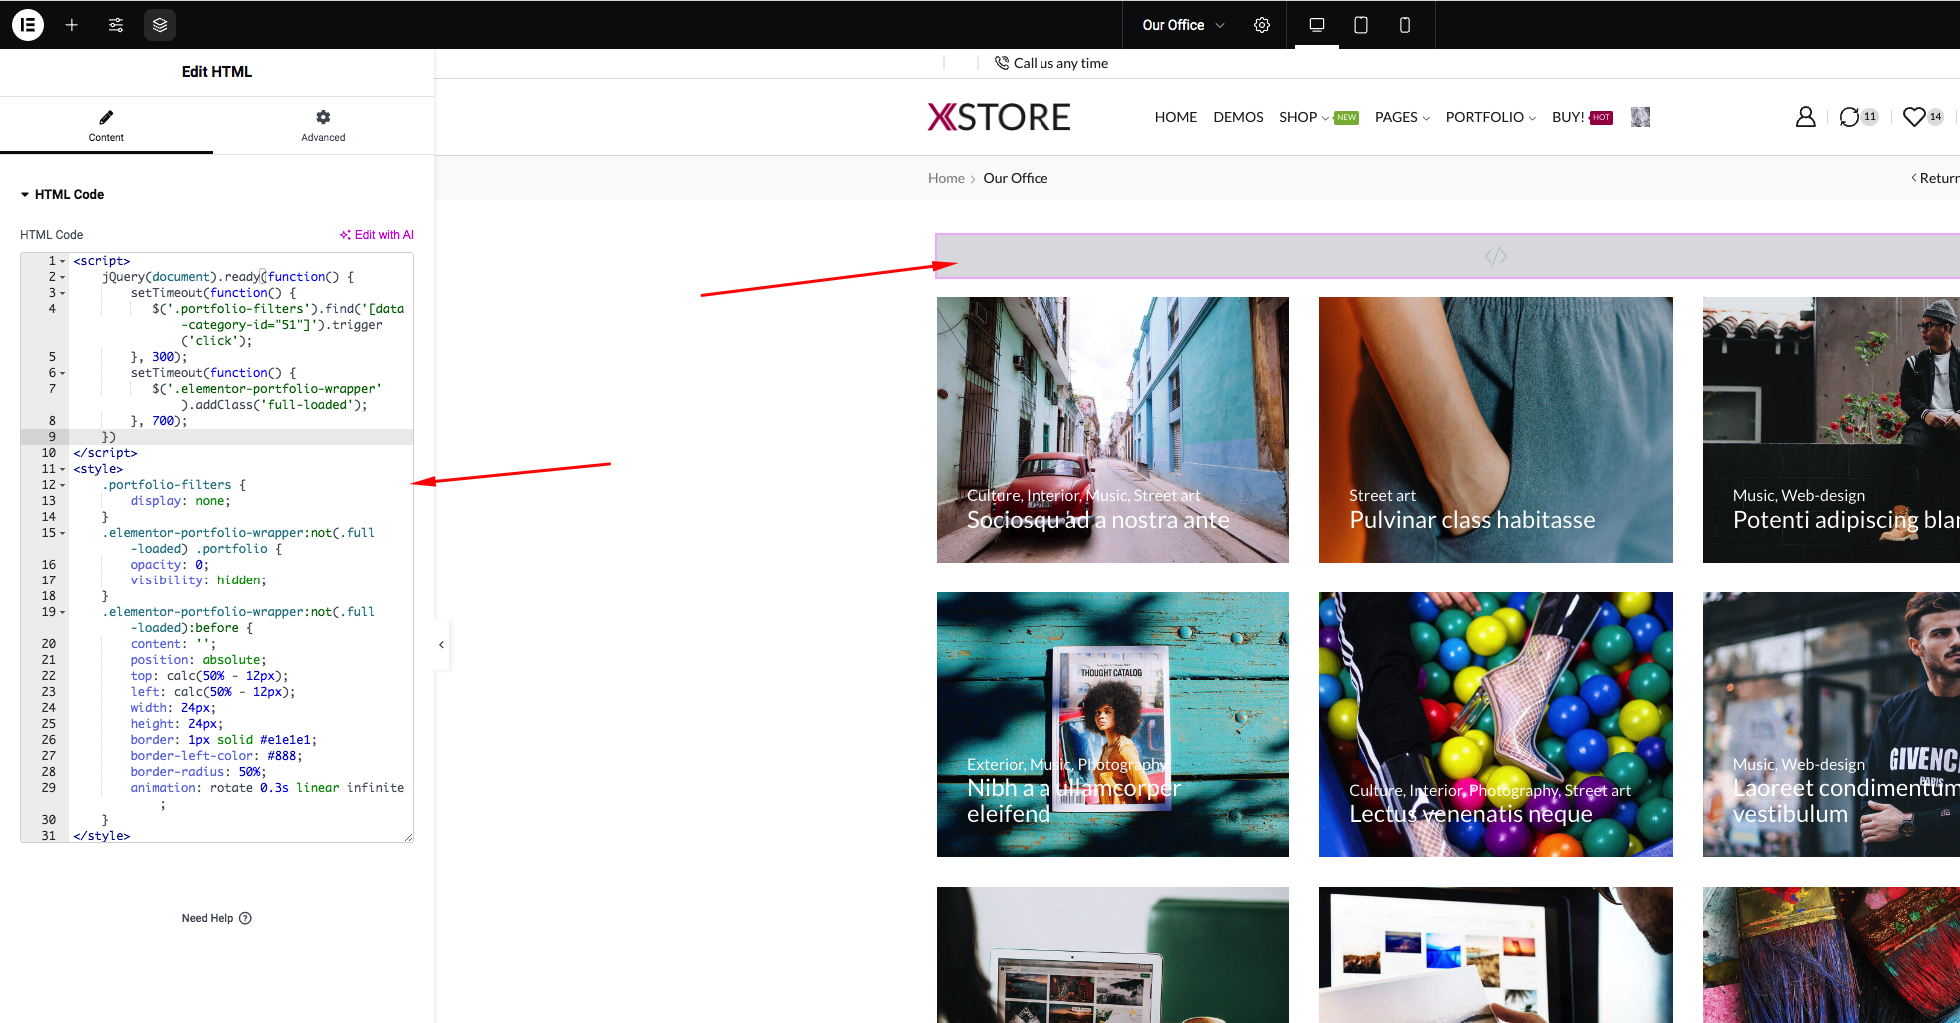Open the PORTFOLIO menu dropdown
The width and height of the screenshot is (1960, 1023).
coord(1490,117)
